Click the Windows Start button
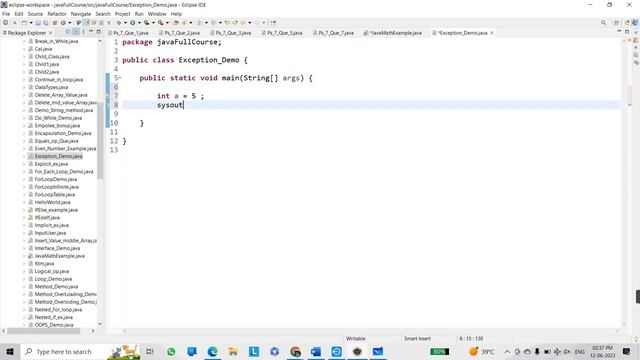The image size is (640, 360). tap(9, 351)
